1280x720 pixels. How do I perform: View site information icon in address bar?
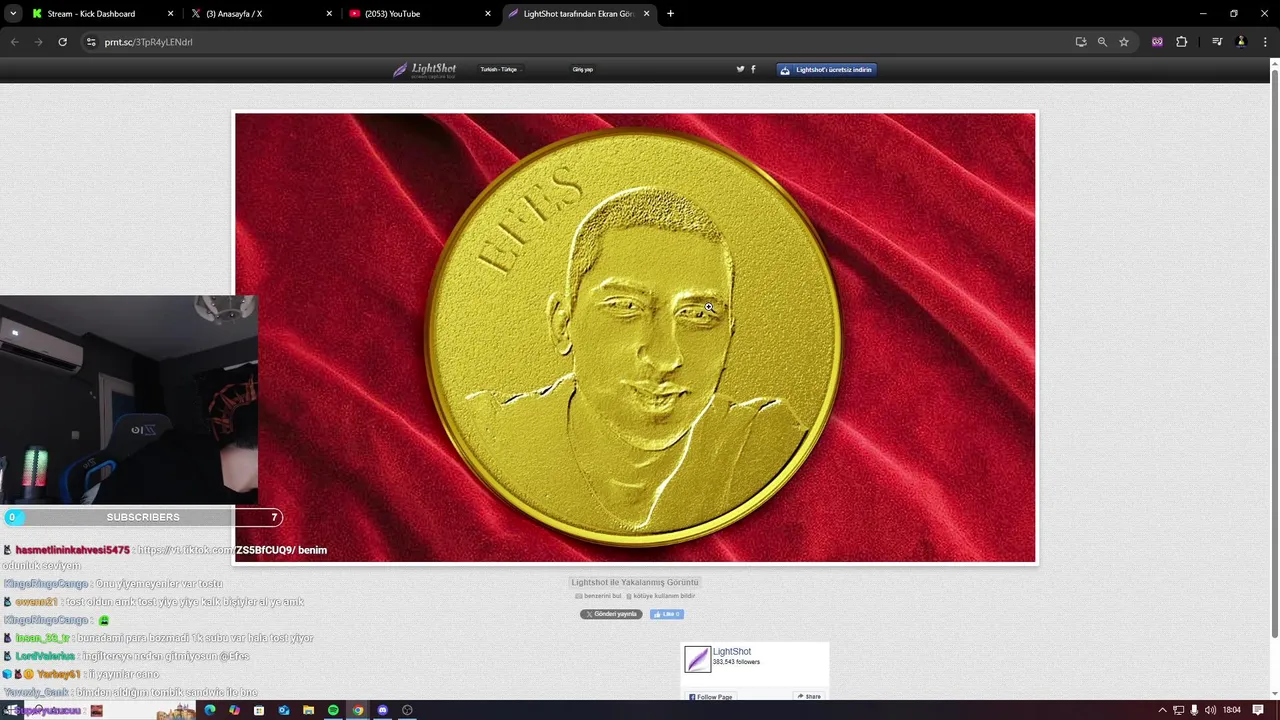[x=91, y=42]
